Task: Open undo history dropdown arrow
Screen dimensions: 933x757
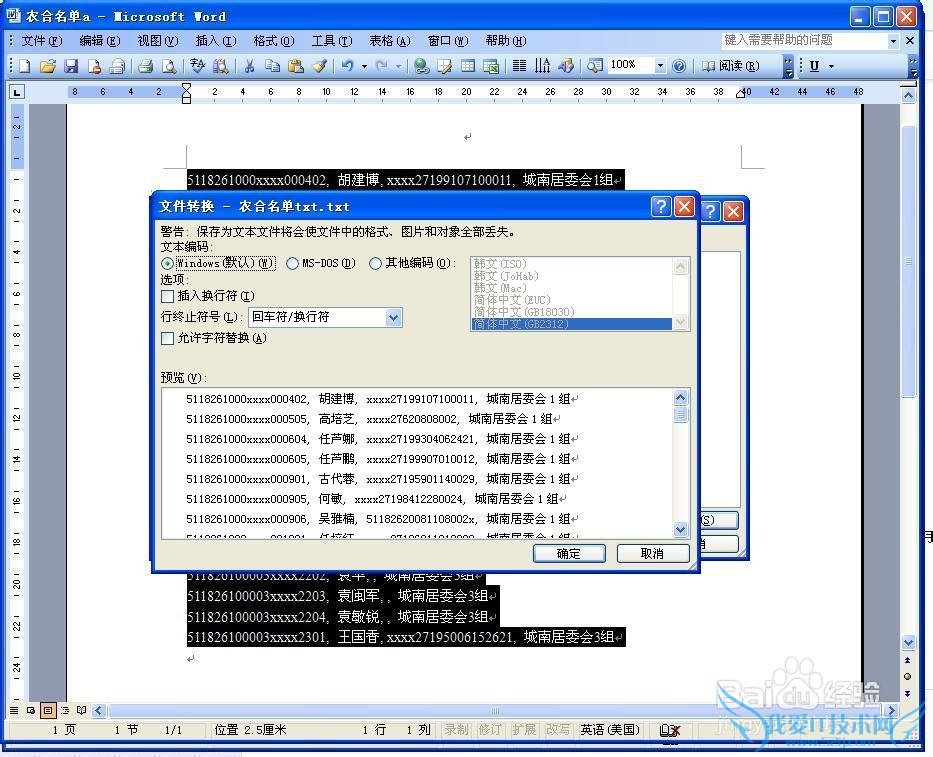Action: pos(364,66)
